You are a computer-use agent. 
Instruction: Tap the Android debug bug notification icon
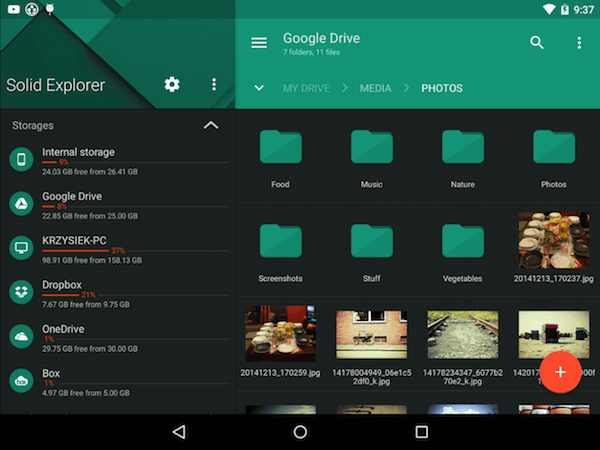pos(50,9)
